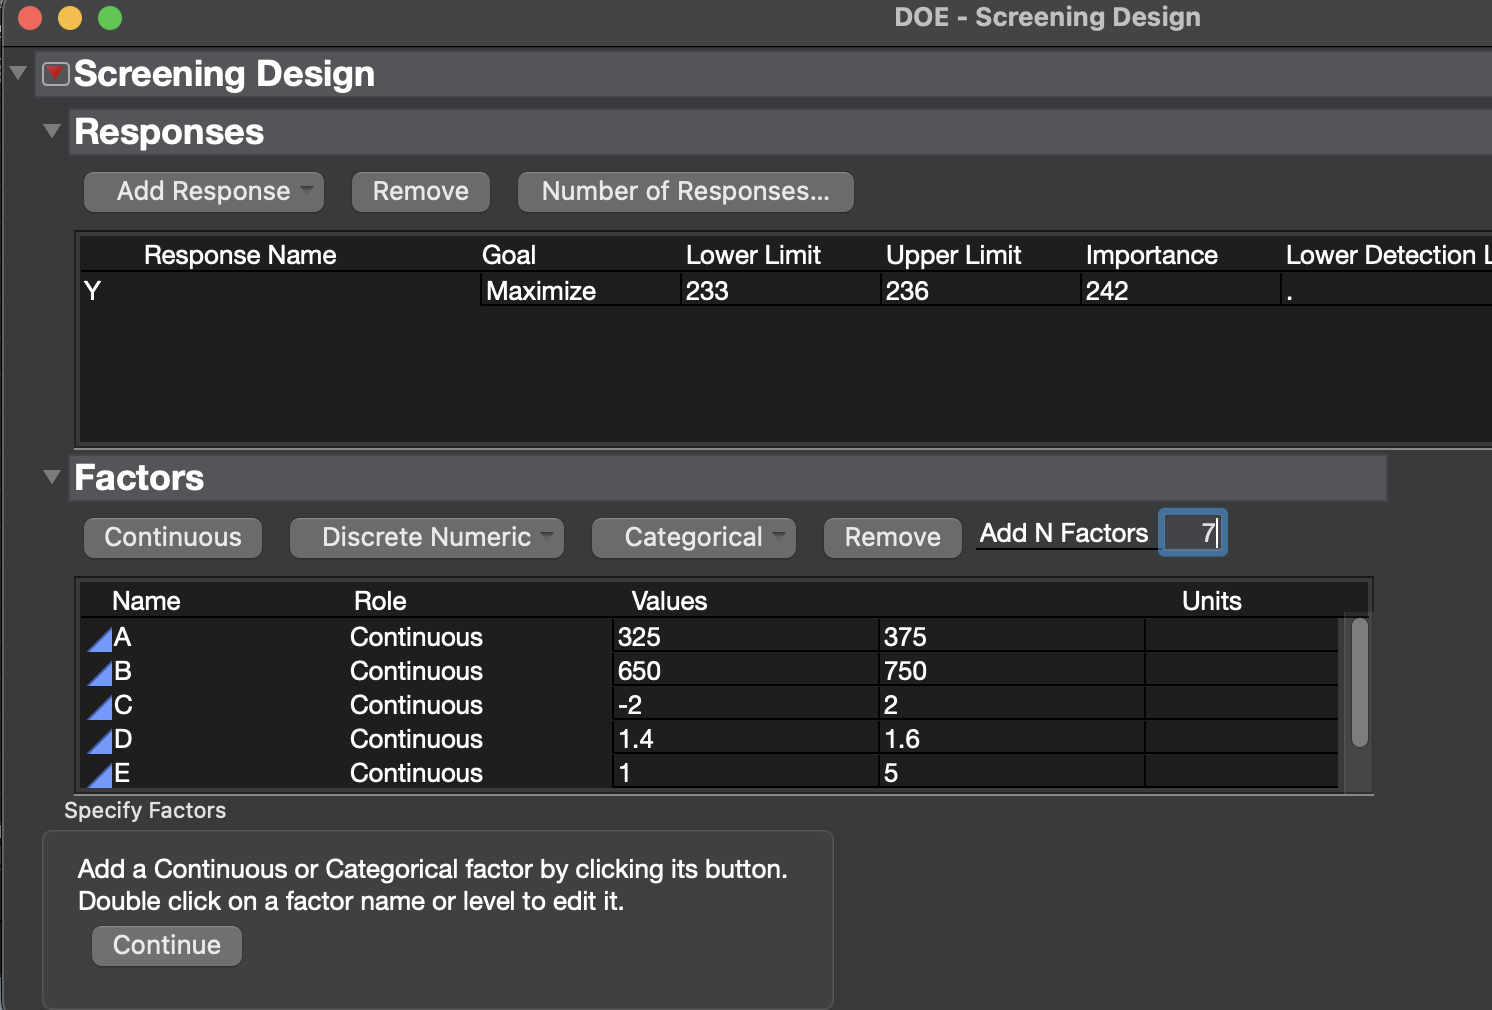The height and width of the screenshot is (1010, 1492).
Task: Open the Discrete Numeric dropdown
Action: pyautogui.click(x=427, y=538)
